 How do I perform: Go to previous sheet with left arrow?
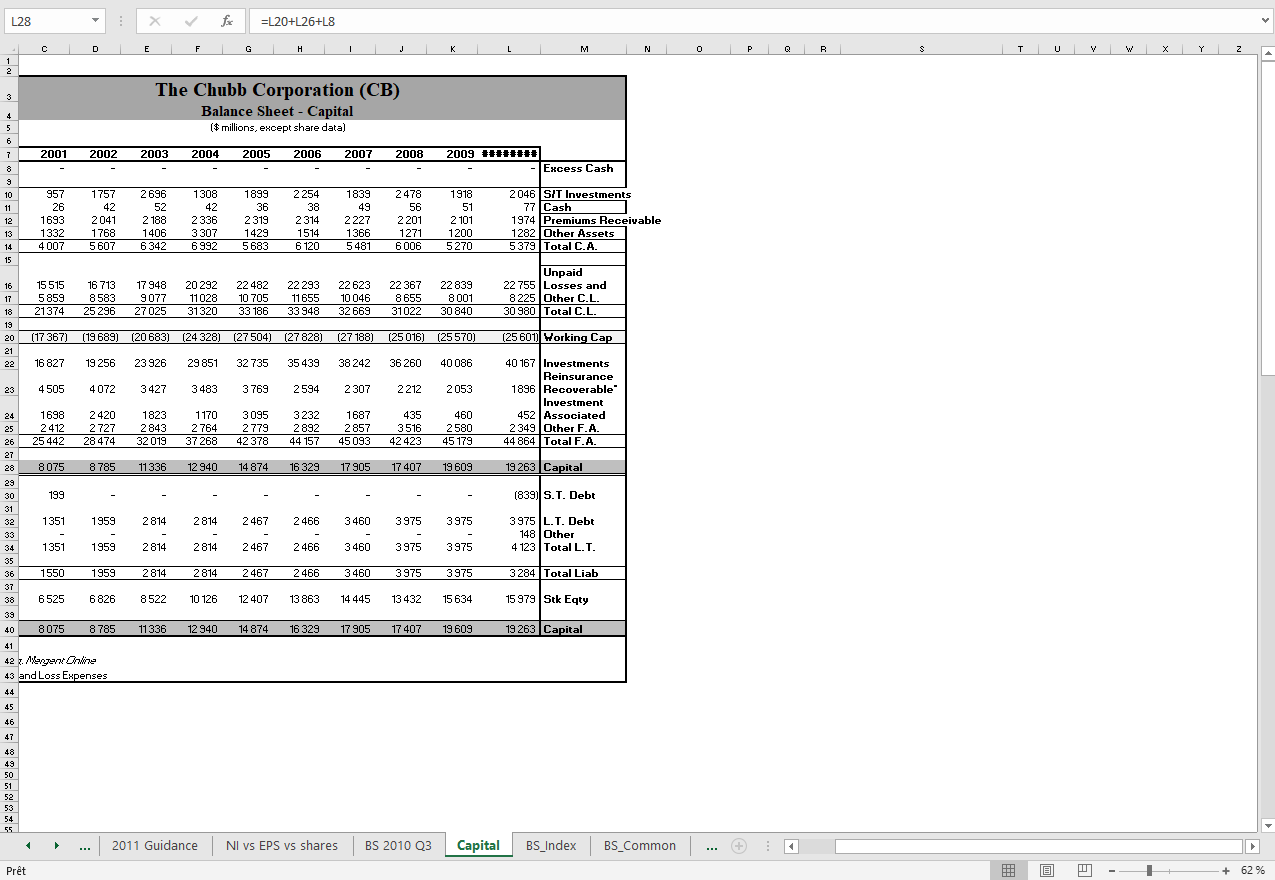pos(28,846)
